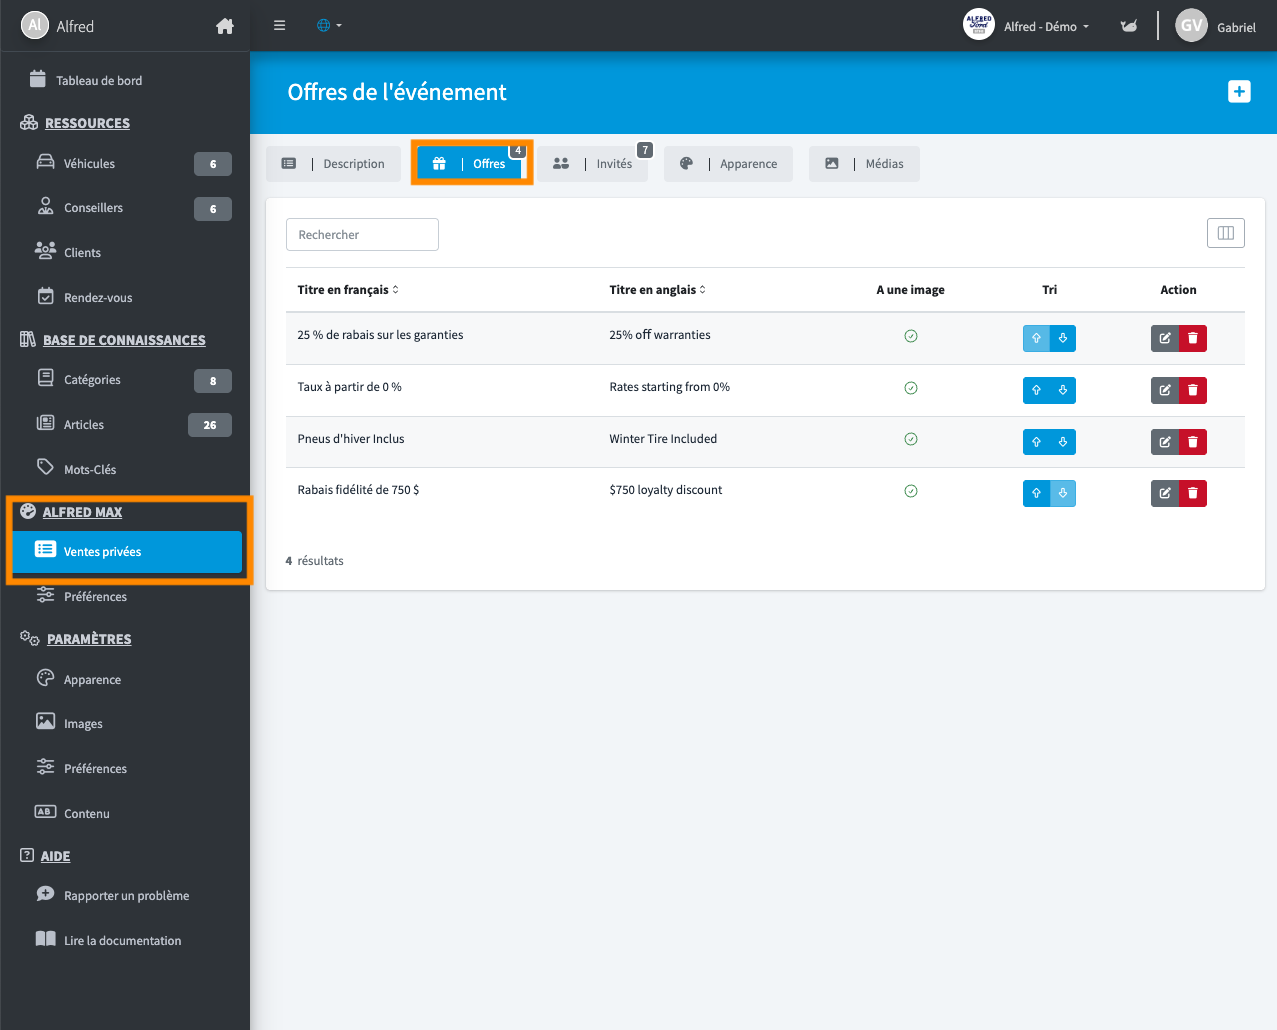Move down the Rabais fidélité de 750 $ offer
Viewport: 1277px width, 1030px height.
point(1063,493)
